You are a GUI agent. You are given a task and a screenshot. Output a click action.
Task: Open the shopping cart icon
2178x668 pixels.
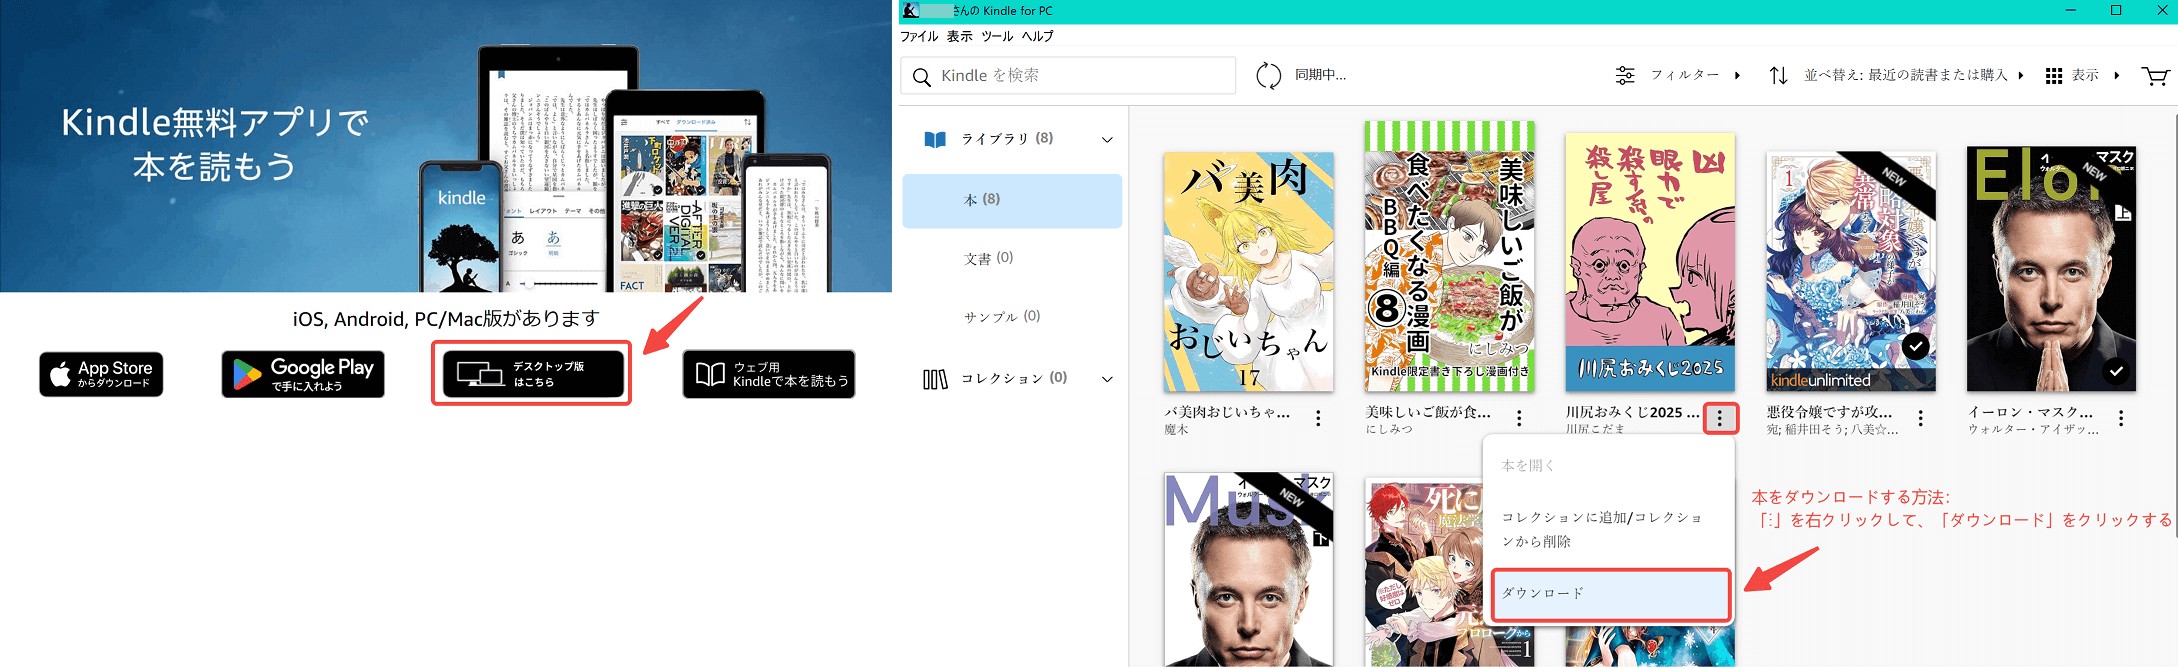pos(2155,76)
